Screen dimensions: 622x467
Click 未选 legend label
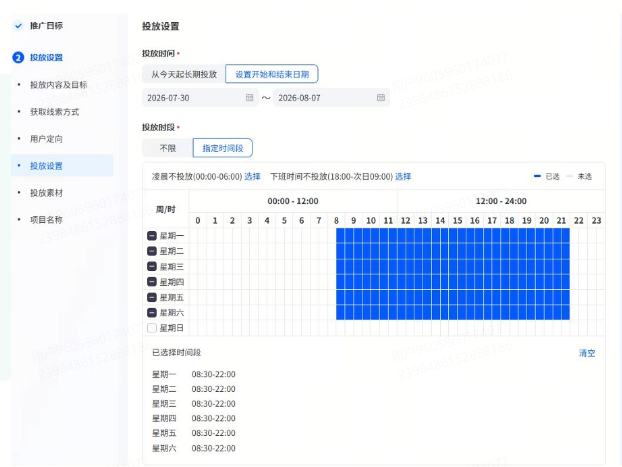(584, 177)
